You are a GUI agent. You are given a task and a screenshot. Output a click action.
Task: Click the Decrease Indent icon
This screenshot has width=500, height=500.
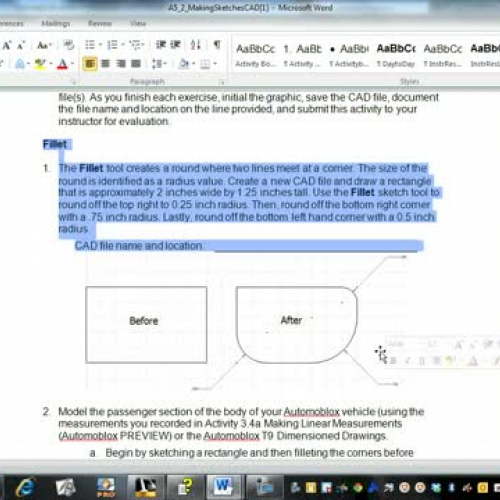coord(161,45)
